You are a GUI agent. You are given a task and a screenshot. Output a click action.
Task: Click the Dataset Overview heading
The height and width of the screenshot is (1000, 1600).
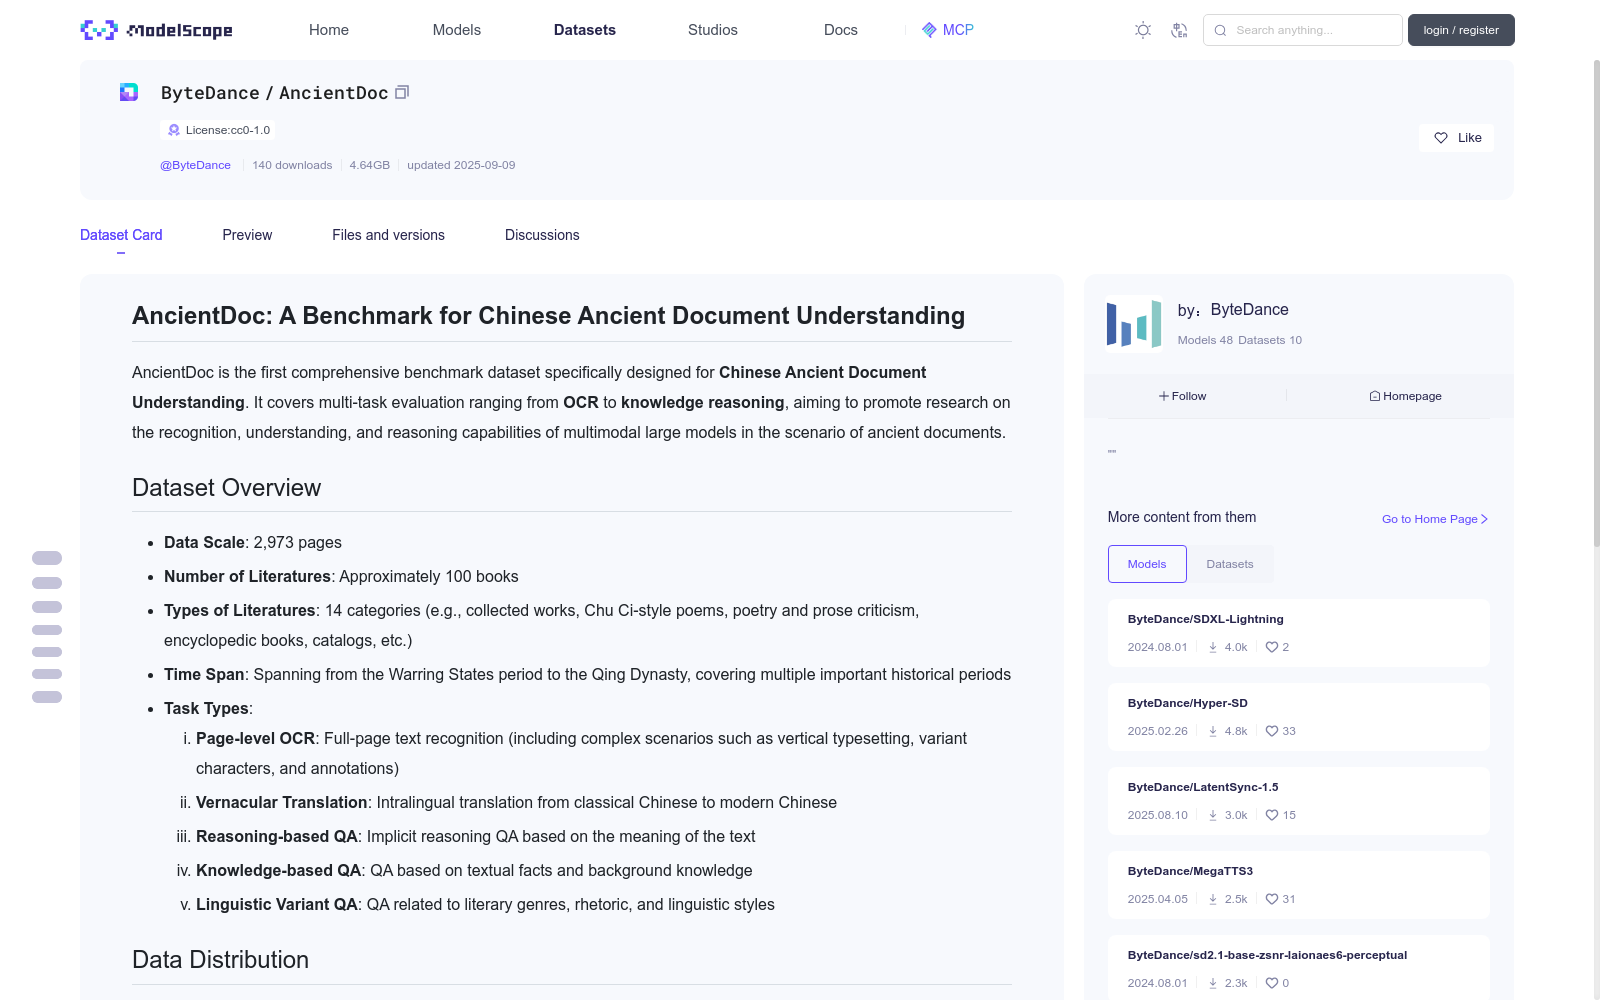point(227,488)
